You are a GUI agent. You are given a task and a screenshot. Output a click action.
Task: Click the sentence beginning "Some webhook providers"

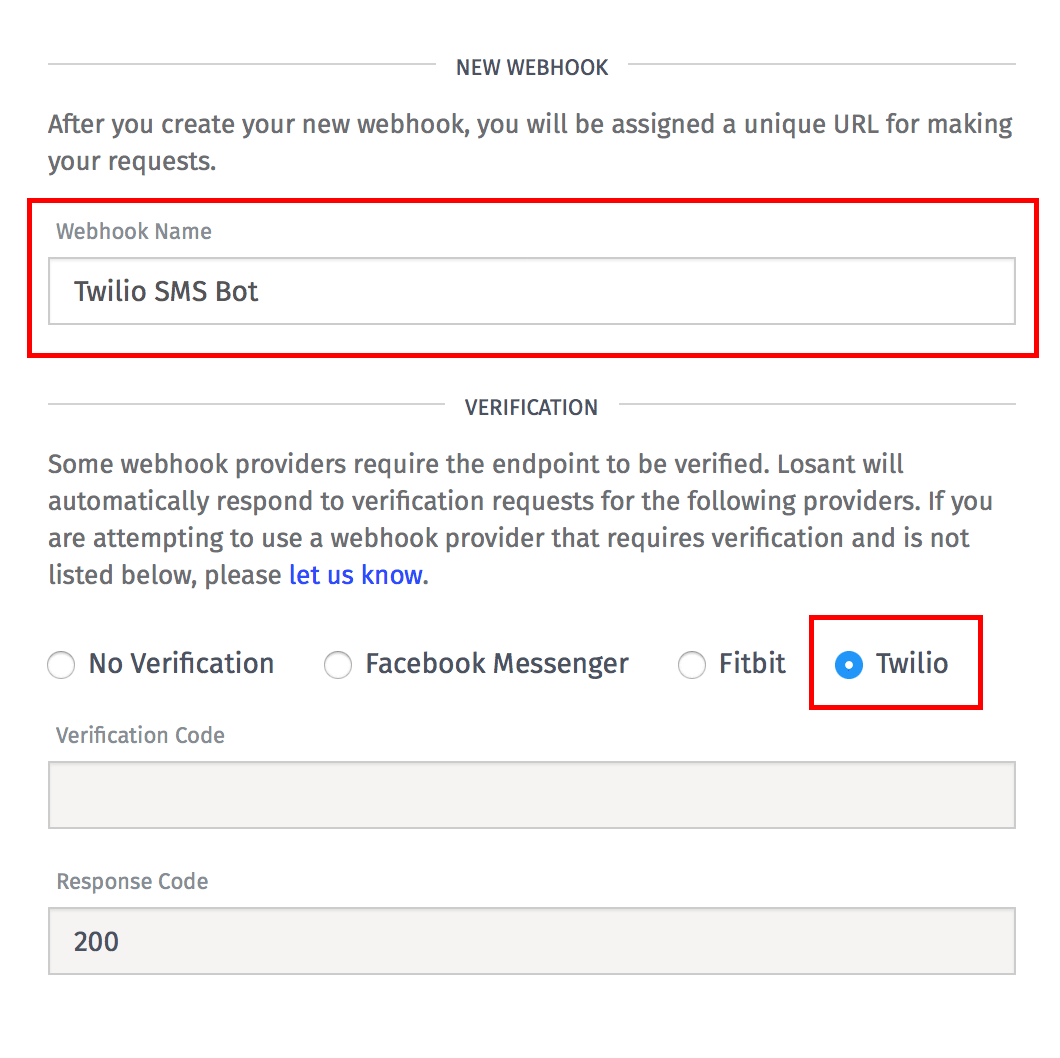(250, 465)
